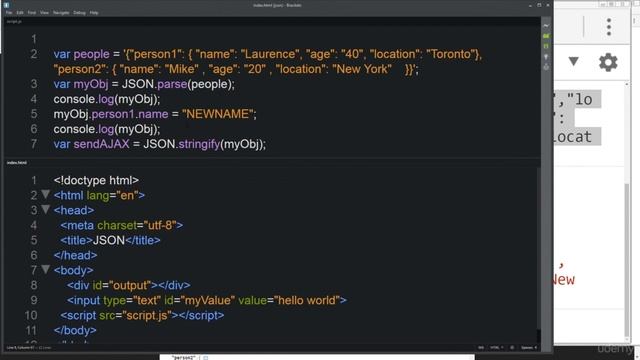This screenshot has width=640, height=360.
Task: Click the INS insert mode indicator
Action: [481, 348]
